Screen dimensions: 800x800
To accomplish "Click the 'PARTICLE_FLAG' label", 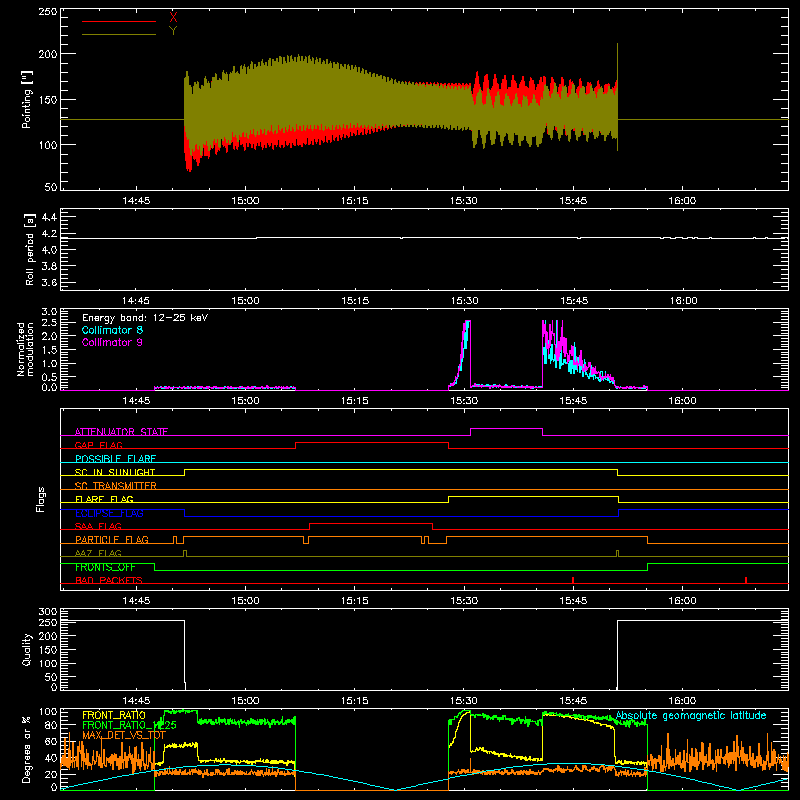I will tap(112, 540).
